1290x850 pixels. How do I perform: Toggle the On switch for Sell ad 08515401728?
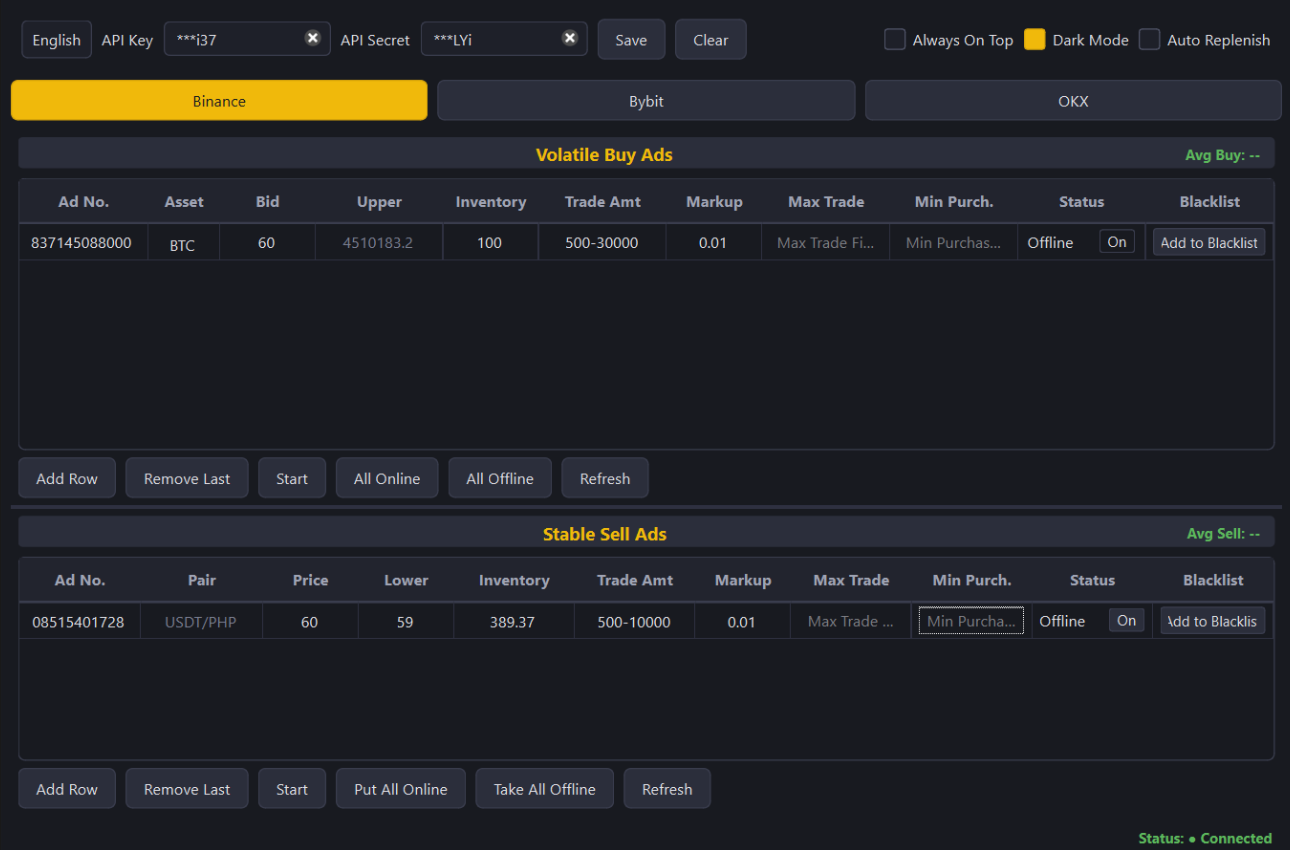(1126, 620)
